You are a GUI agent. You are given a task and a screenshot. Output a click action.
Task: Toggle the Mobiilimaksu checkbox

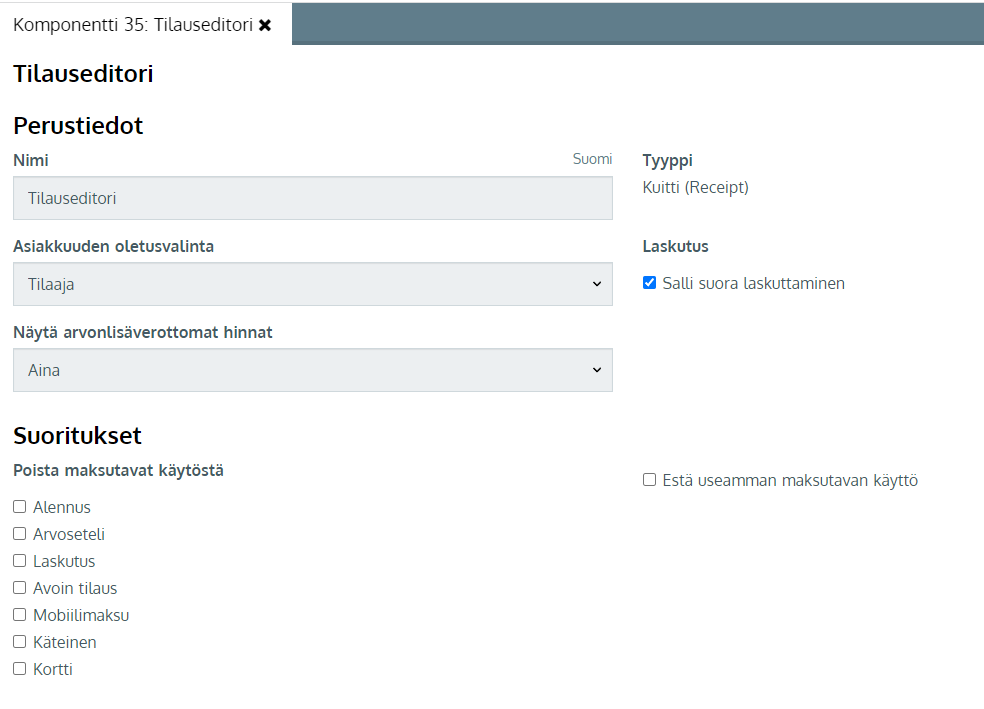(x=20, y=614)
